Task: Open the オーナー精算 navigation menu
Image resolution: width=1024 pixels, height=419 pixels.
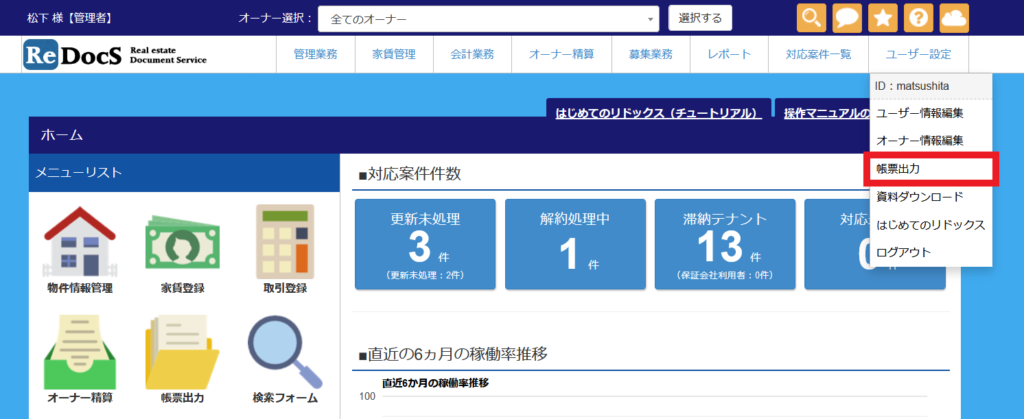Action: coord(562,55)
